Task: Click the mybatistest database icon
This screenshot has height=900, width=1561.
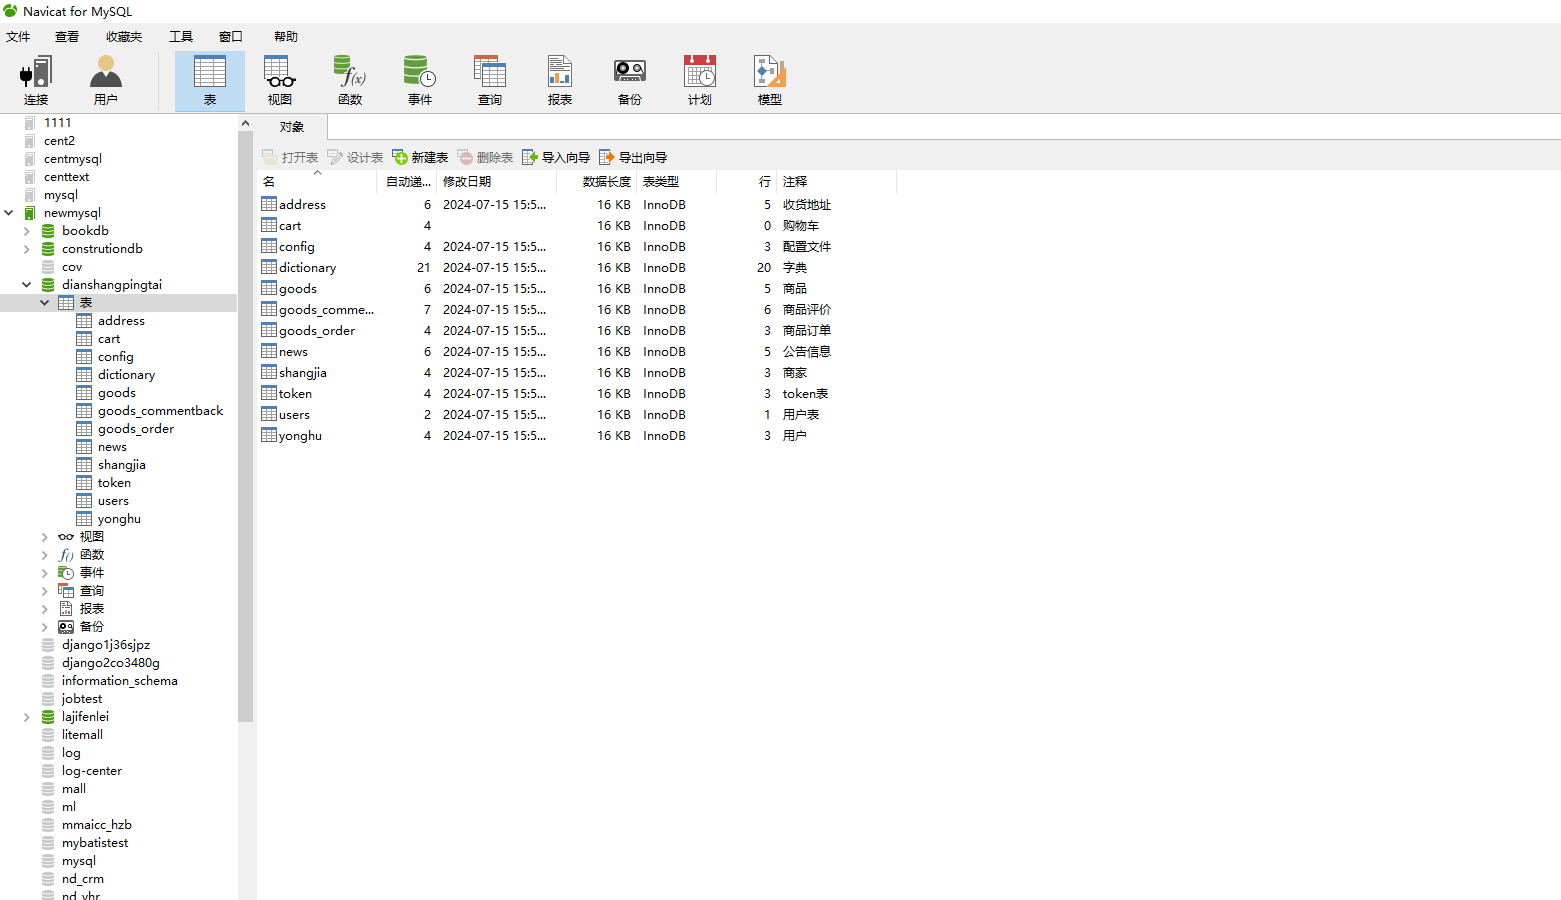Action: pyautogui.click(x=48, y=843)
